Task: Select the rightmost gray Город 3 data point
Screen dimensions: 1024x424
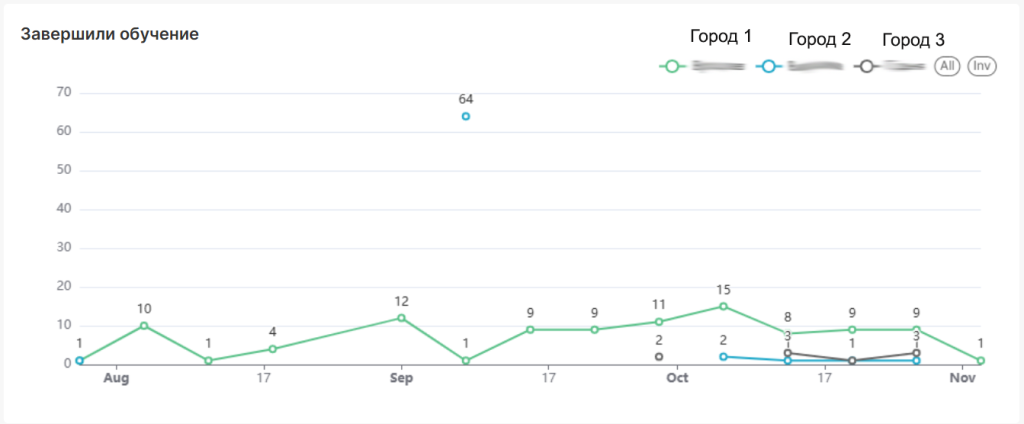Action: coord(916,353)
